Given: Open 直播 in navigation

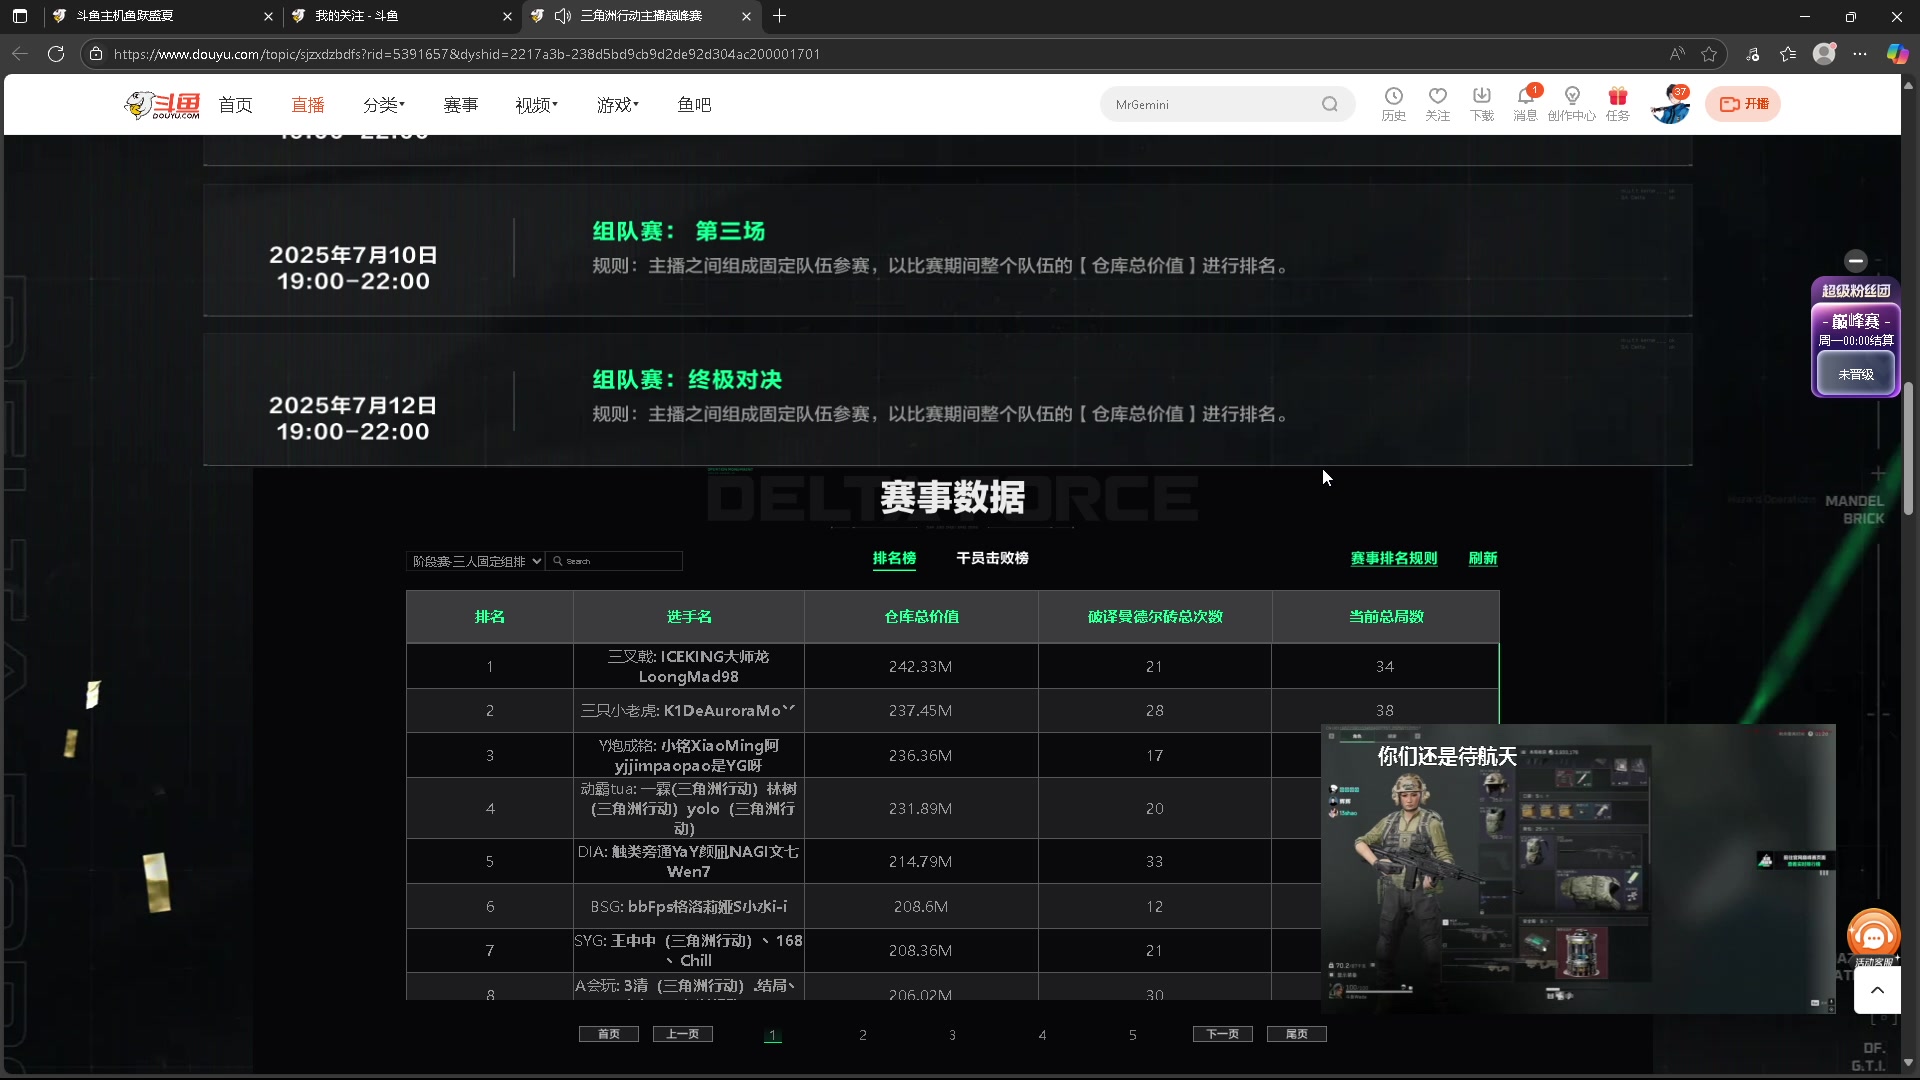Looking at the screenshot, I should pyautogui.click(x=308, y=105).
